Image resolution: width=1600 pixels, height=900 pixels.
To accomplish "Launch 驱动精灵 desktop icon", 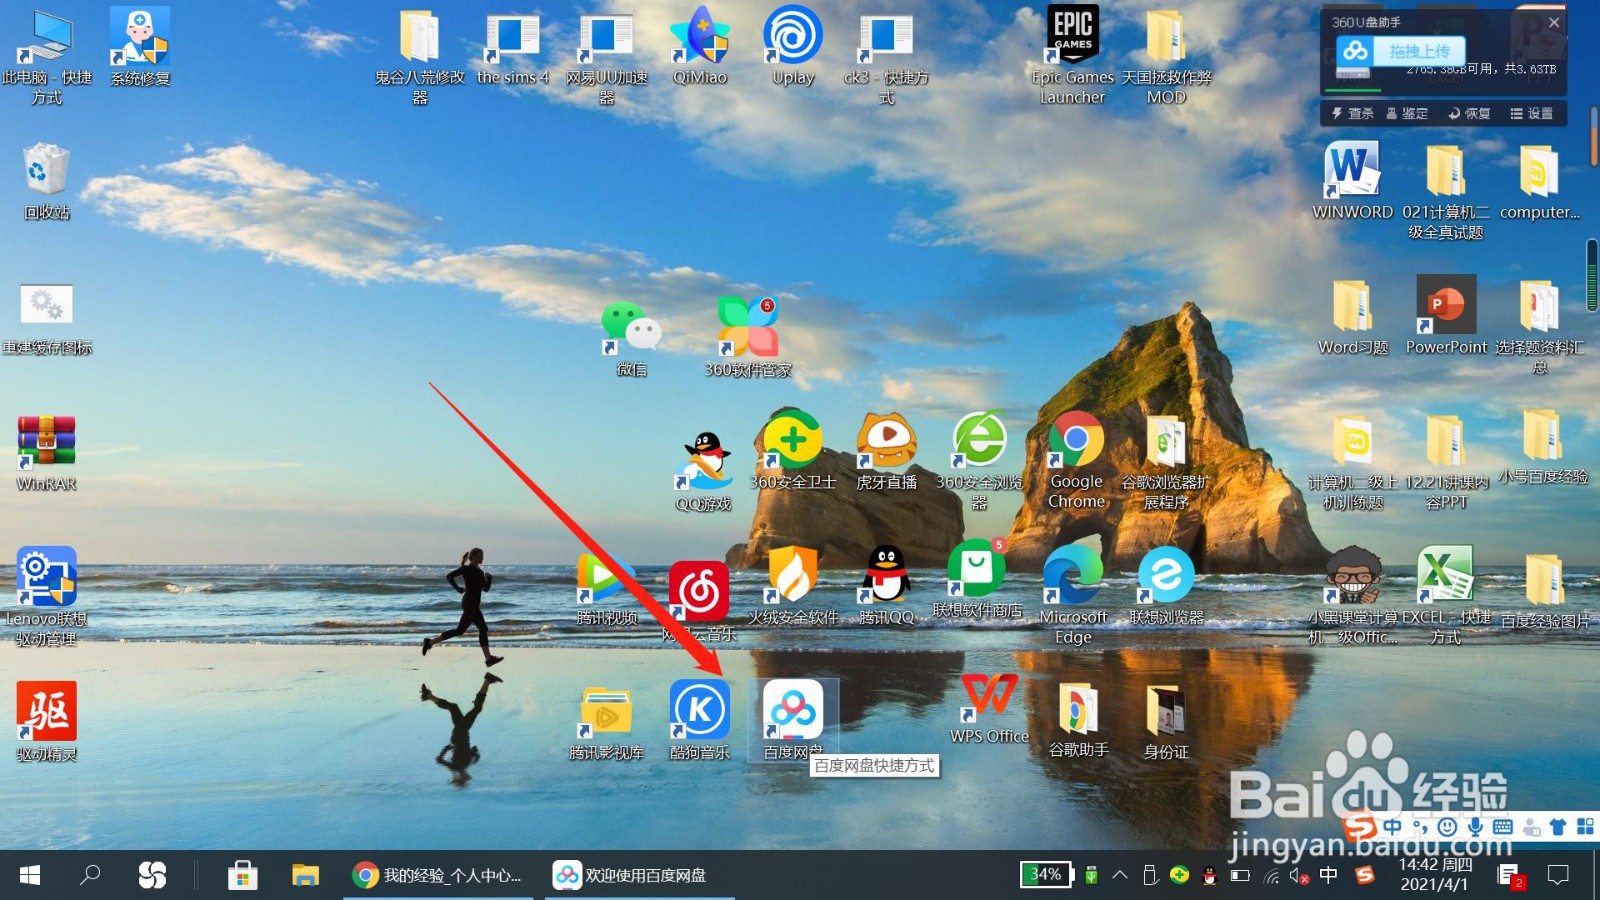I will point(47,722).
